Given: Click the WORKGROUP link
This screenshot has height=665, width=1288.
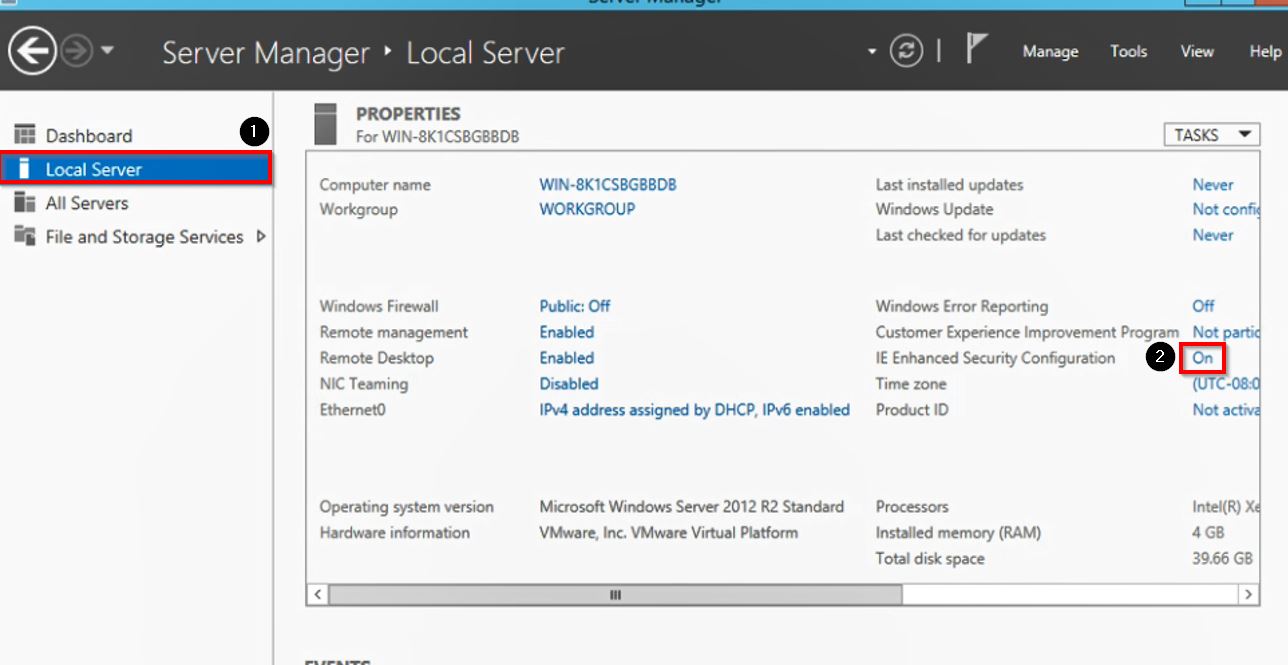Looking at the screenshot, I should 587,209.
